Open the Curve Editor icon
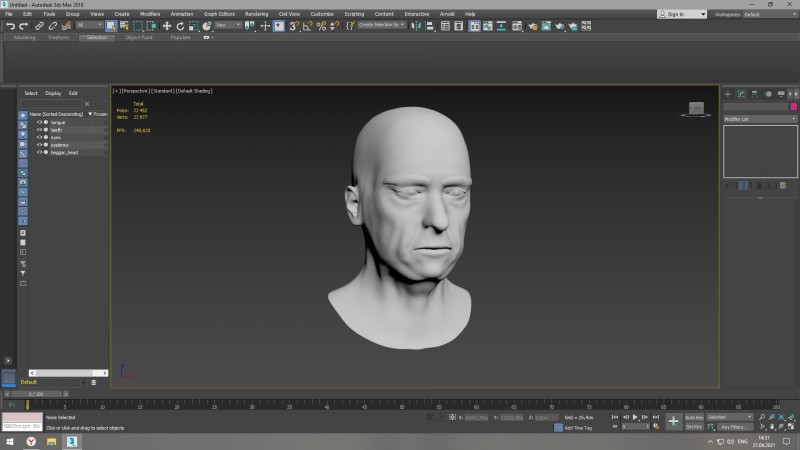The width and height of the screenshot is (800, 450). pos(488,26)
